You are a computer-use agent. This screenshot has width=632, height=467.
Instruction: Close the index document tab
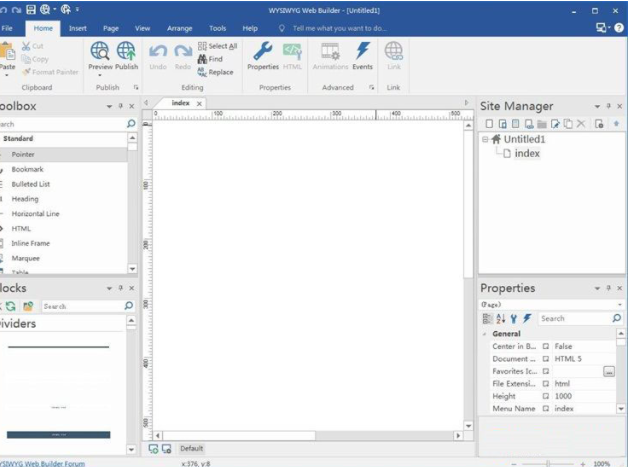tap(199, 104)
